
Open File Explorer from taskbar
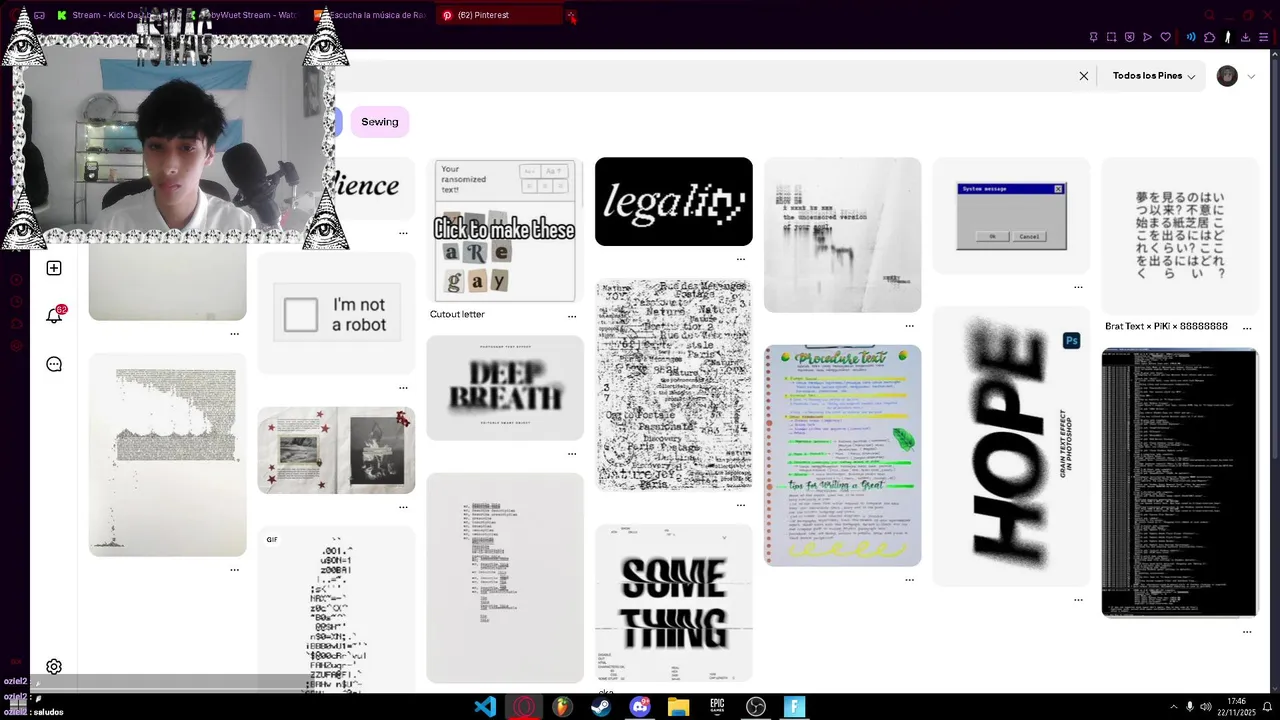pyautogui.click(x=678, y=707)
